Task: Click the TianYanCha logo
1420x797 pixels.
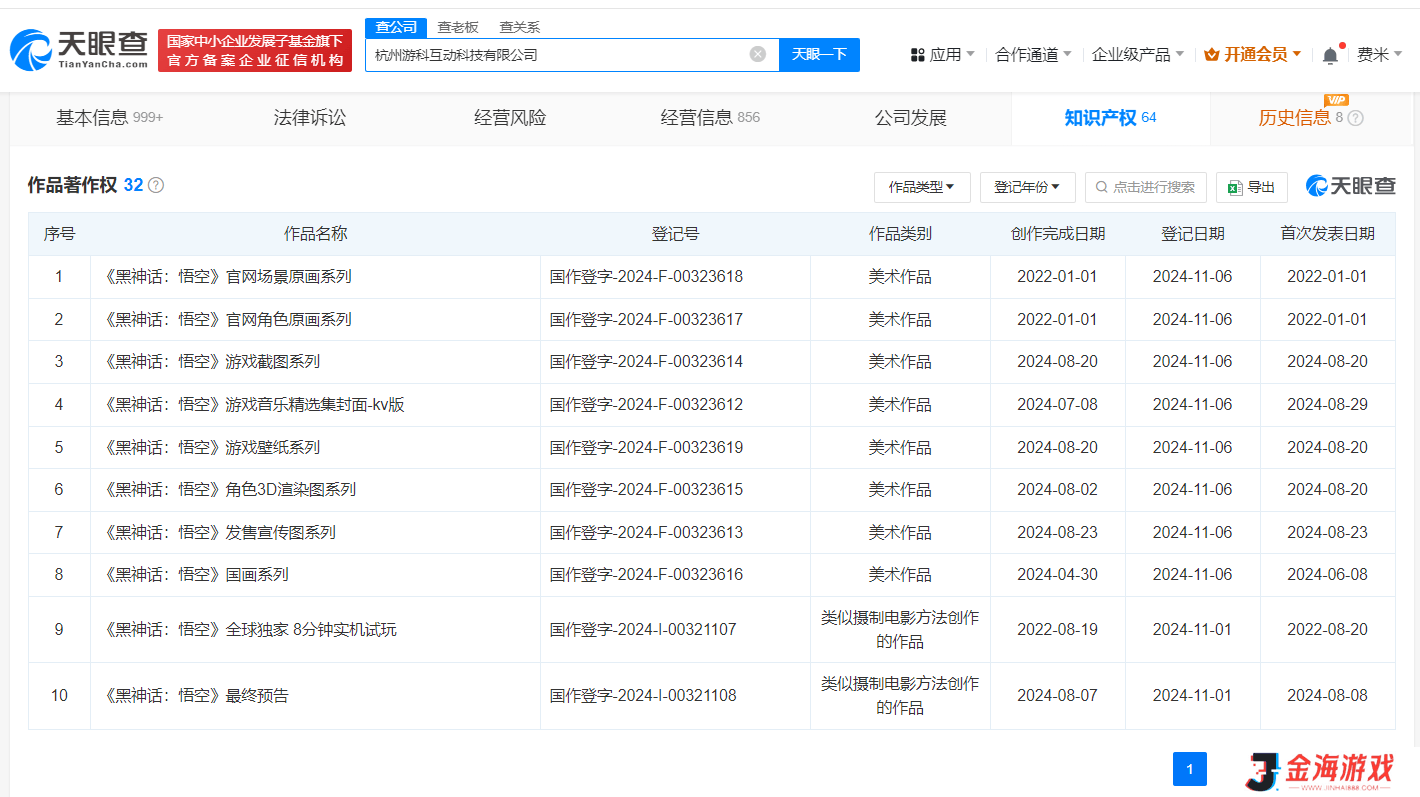Action: click(x=79, y=50)
